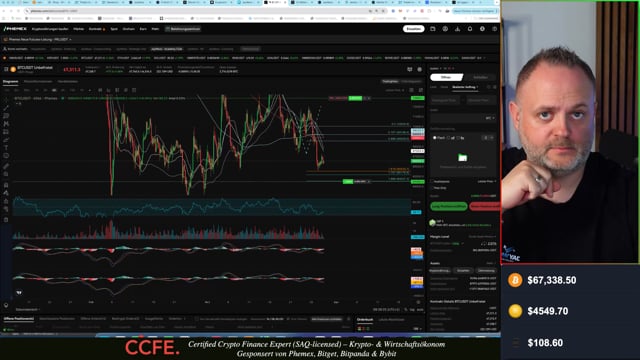This screenshot has height=360, width=640.
Task: Select the ruler measure tool
Action: click(6, 167)
